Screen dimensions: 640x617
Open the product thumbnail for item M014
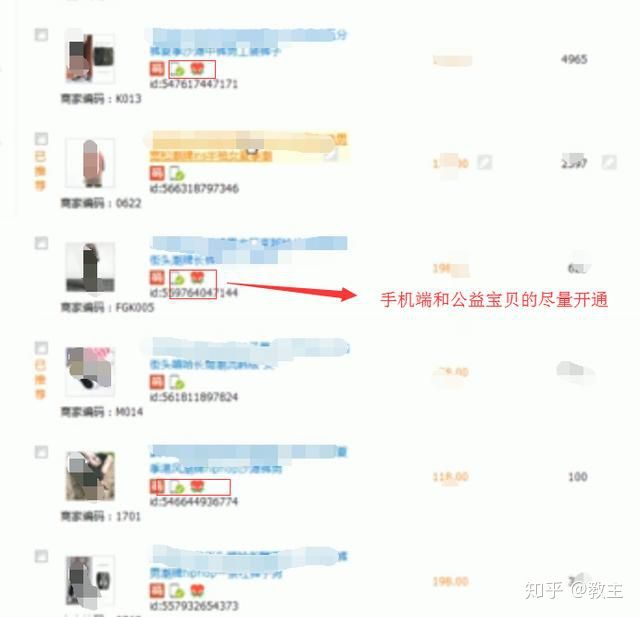click(90, 372)
